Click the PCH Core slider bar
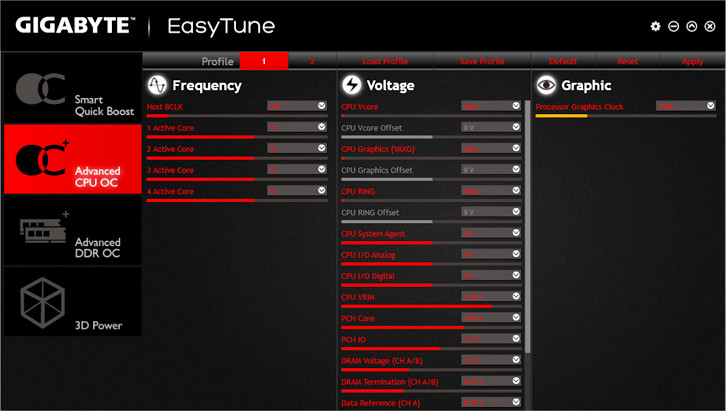Image resolution: width=726 pixels, height=411 pixels. coord(432,328)
